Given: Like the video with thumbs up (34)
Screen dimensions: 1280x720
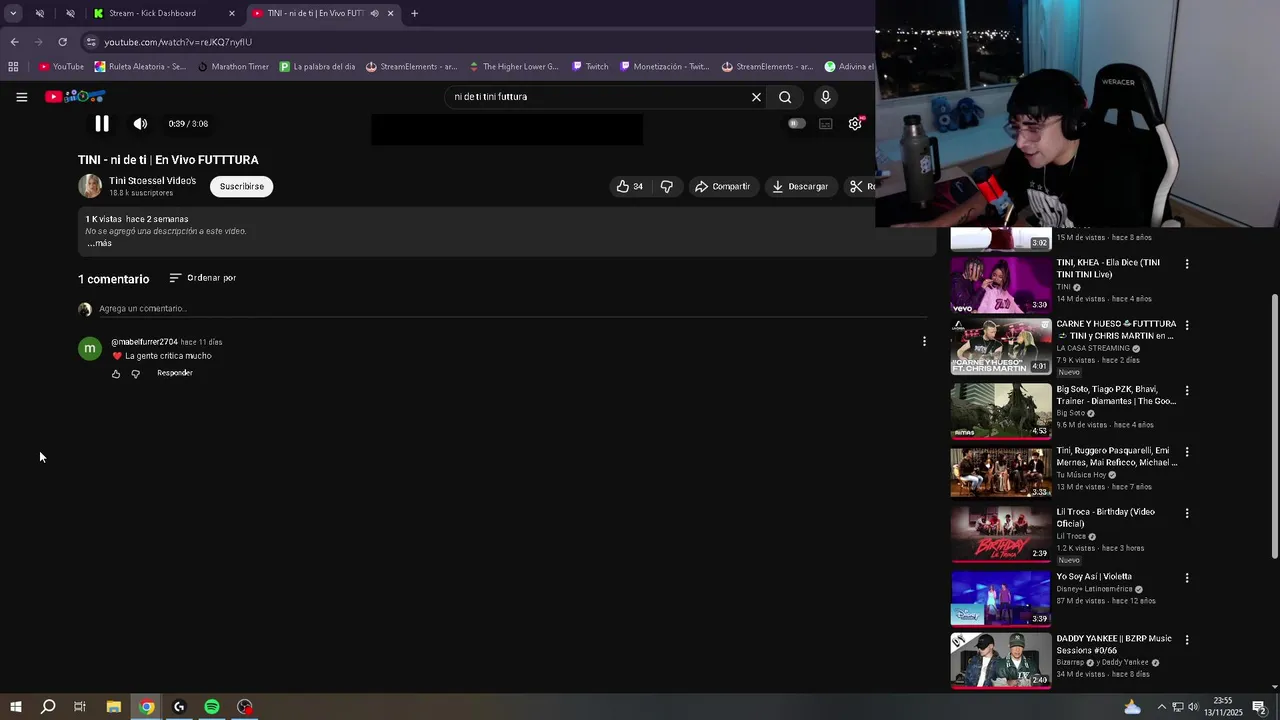Looking at the screenshot, I should pos(630,186).
